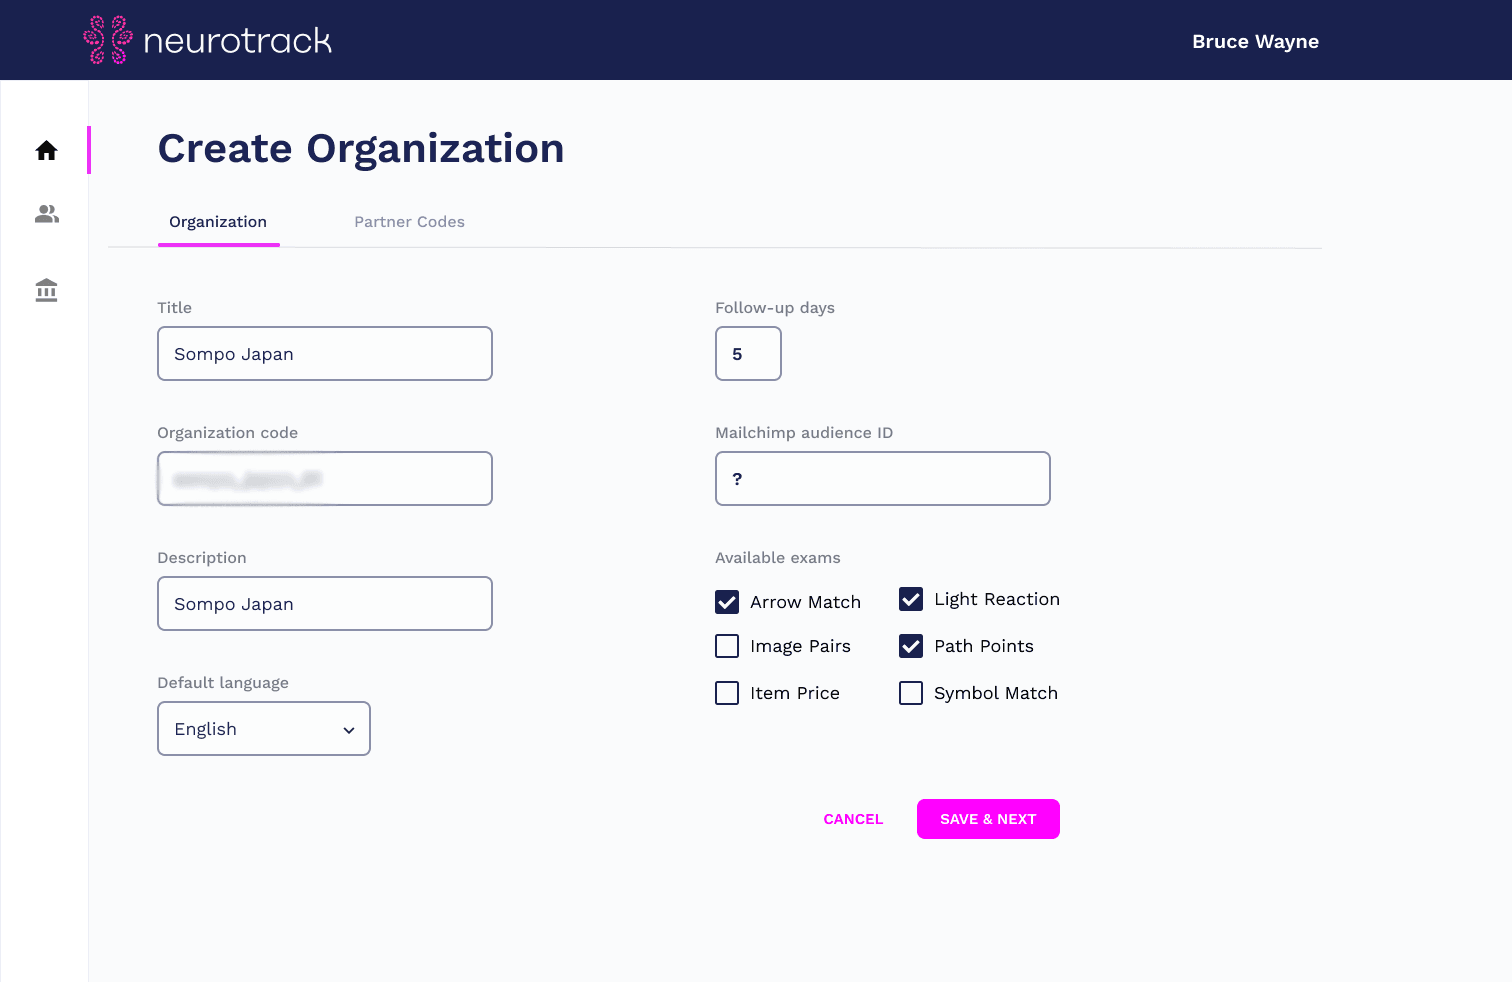Disable the Arrow Match exam
The width and height of the screenshot is (1512, 982).
tap(727, 602)
